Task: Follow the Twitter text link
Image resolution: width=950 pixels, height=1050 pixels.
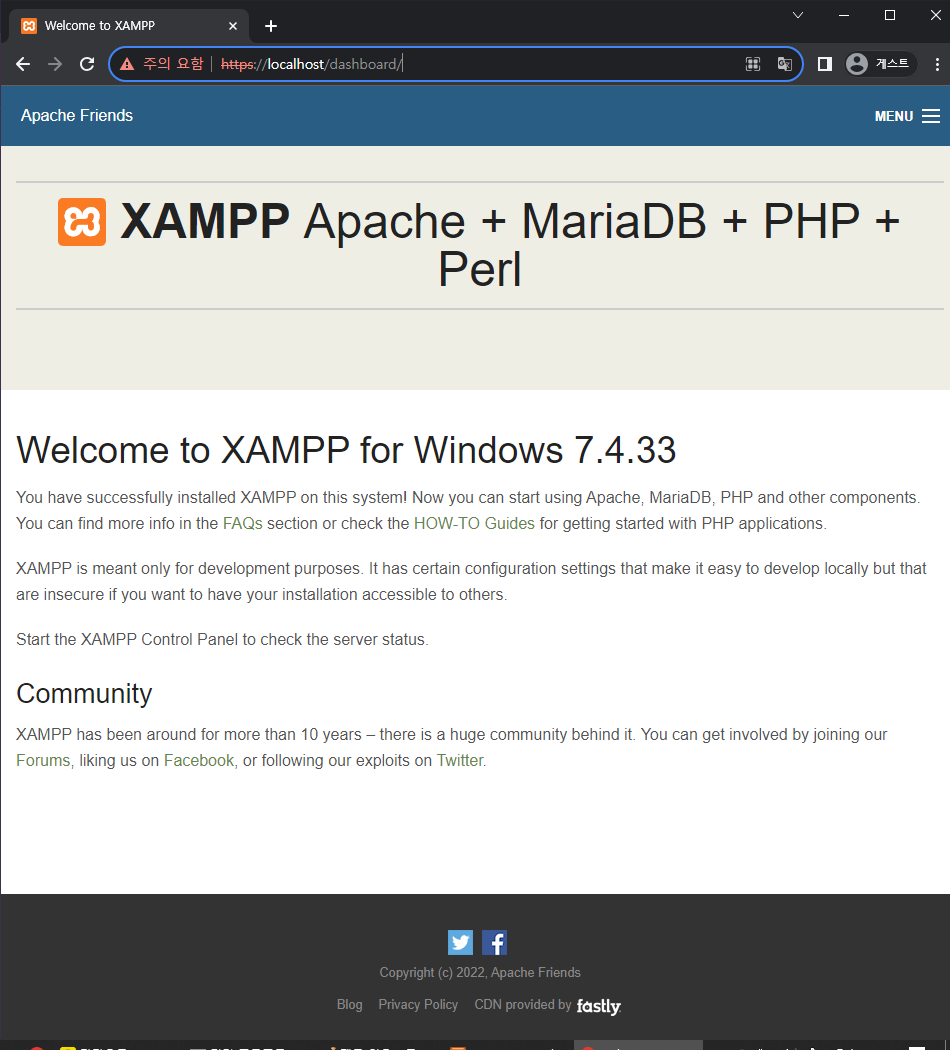Action: 460,761
